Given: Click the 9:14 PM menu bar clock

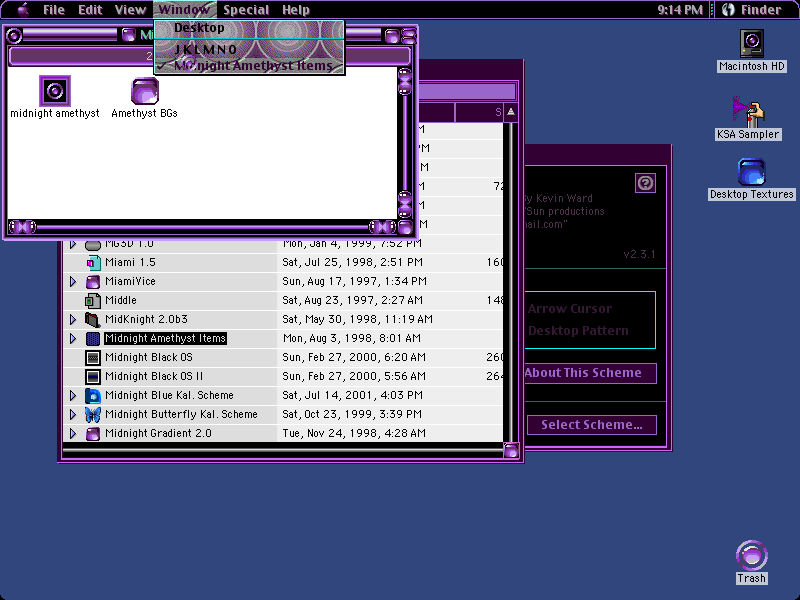Looking at the screenshot, I should (x=680, y=10).
